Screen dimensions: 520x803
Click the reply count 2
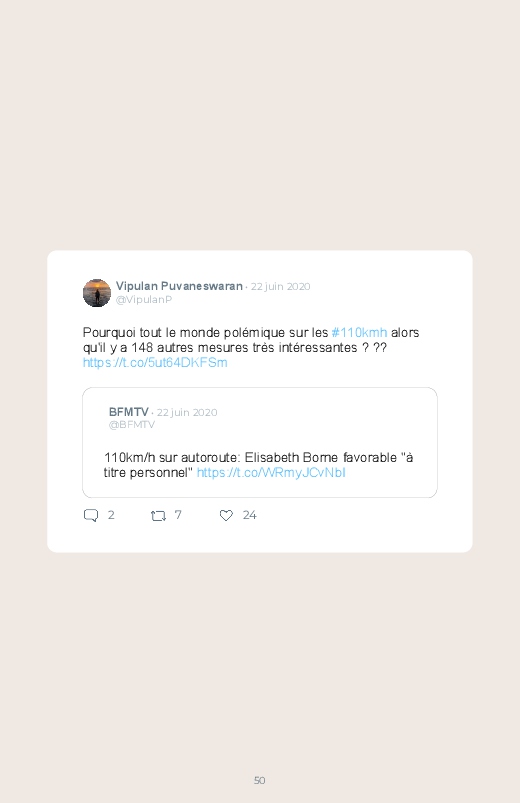pos(111,515)
